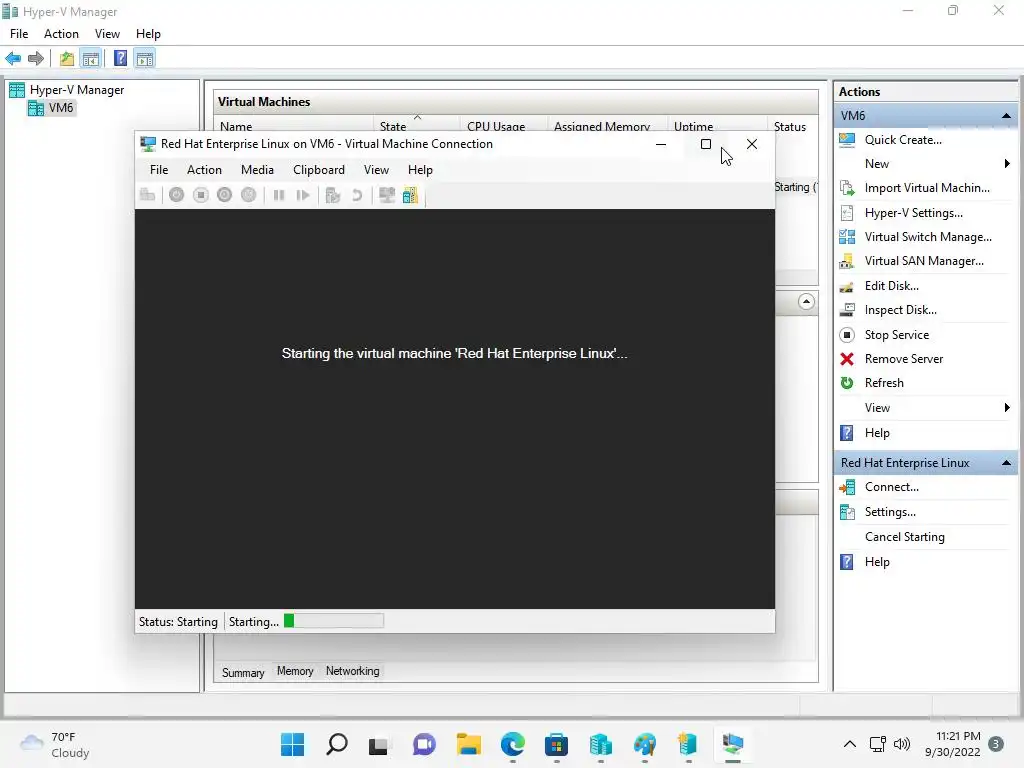Viewport: 1024px width, 768px height.
Task: Click the Reset play icon in VM toolbar
Action: (x=302, y=195)
